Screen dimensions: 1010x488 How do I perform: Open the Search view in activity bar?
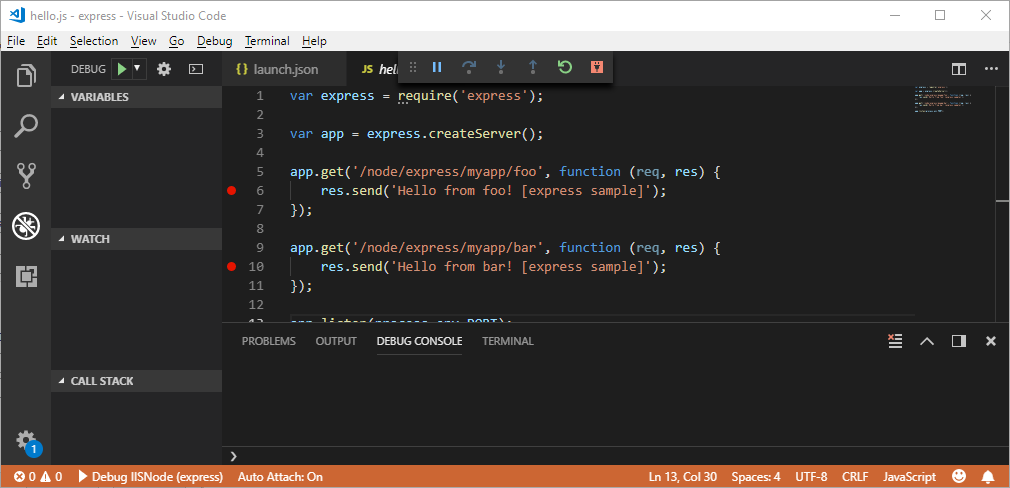[25, 126]
